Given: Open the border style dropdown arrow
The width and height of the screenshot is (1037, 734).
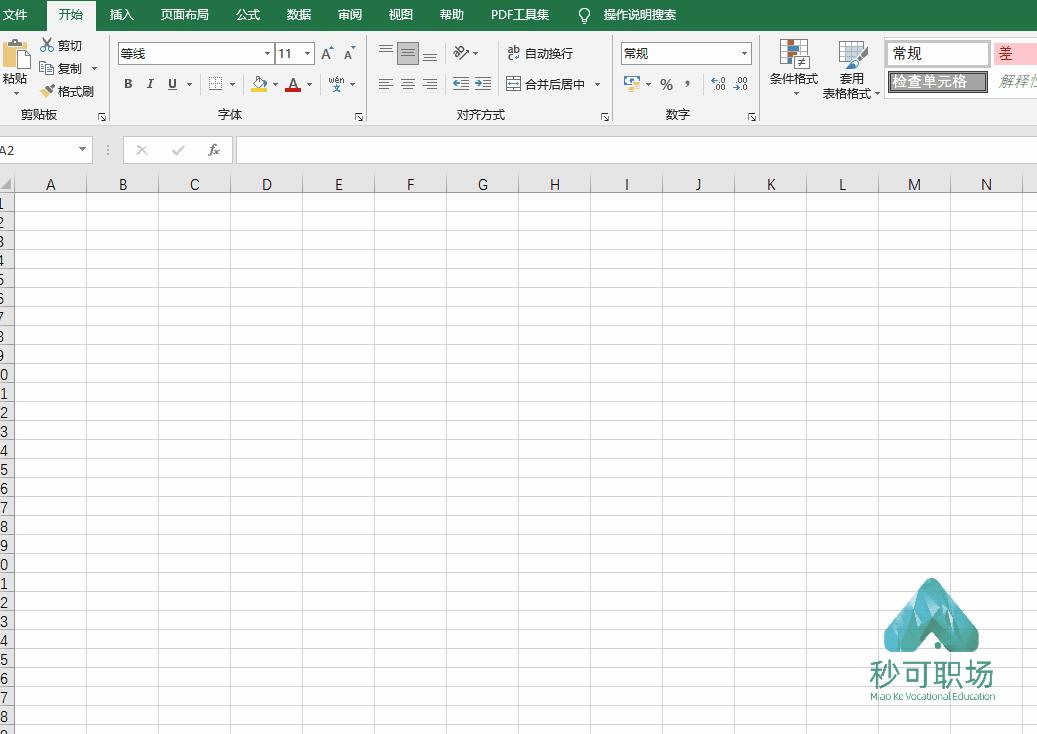Looking at the screenshot, I should tap(231, 84).
